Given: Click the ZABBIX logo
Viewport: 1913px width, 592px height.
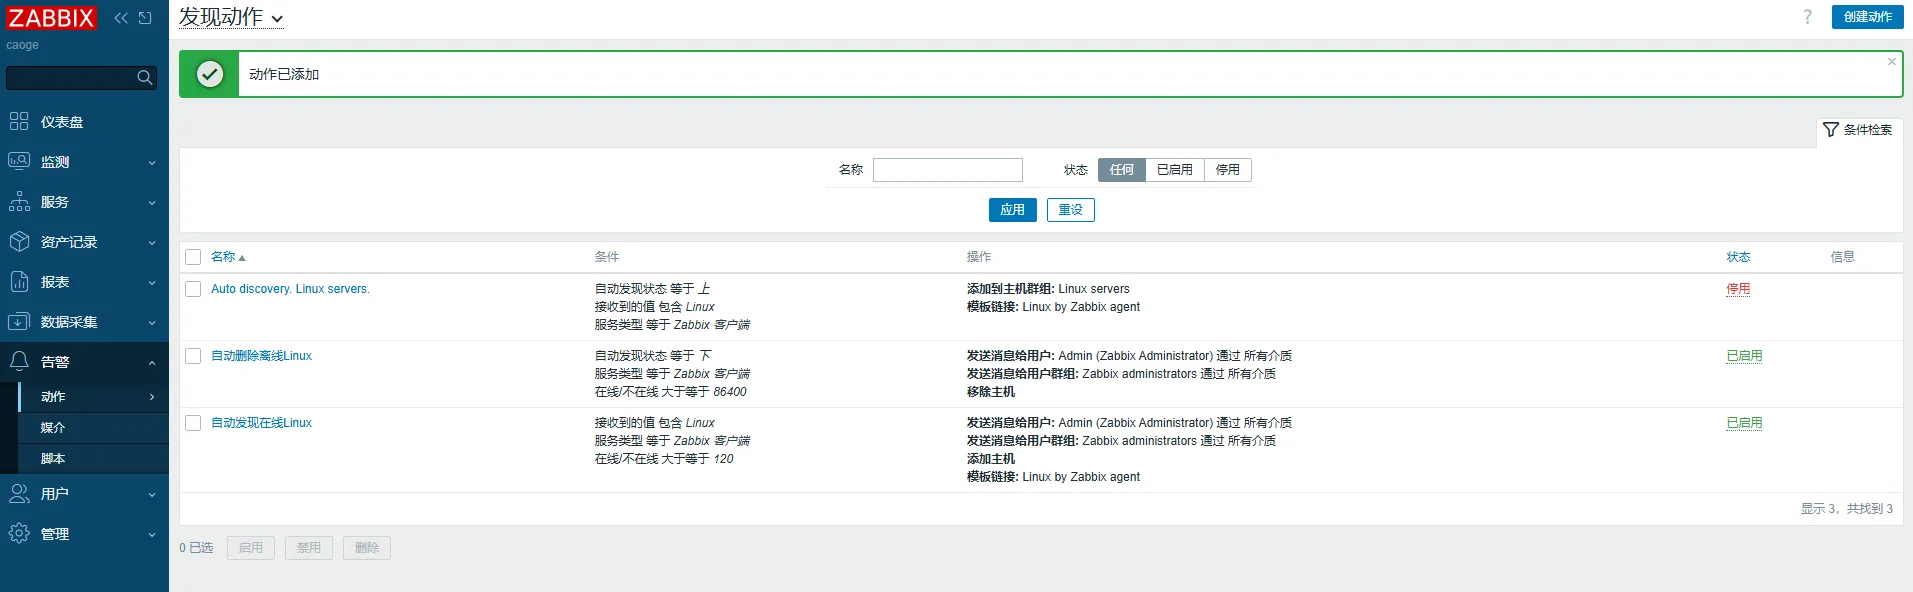Looking at the screenshot, I should (x=51, y=18).
